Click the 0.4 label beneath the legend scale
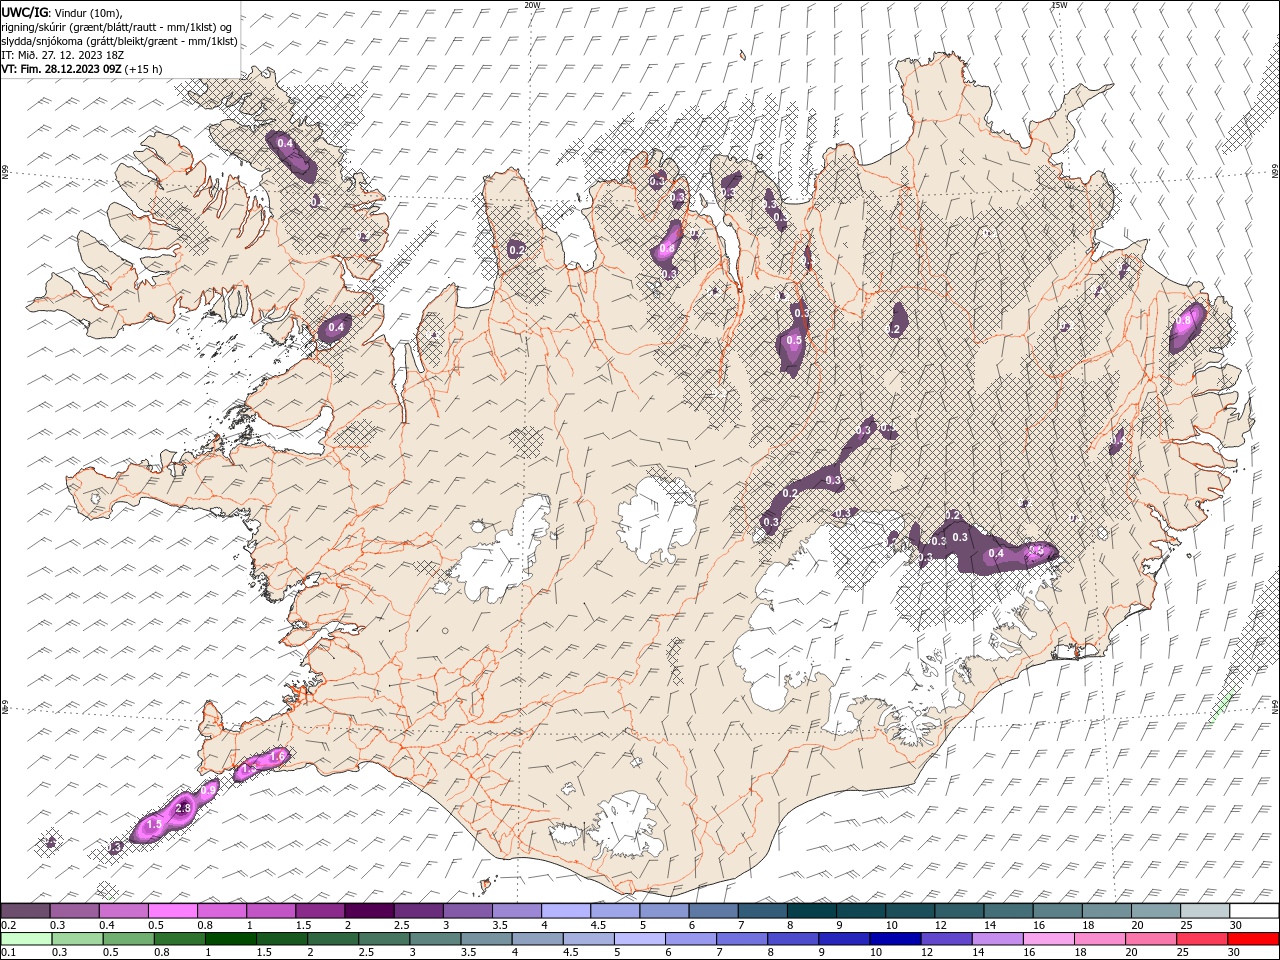This screenshot has width=1280, height=960. coord(106,925)
